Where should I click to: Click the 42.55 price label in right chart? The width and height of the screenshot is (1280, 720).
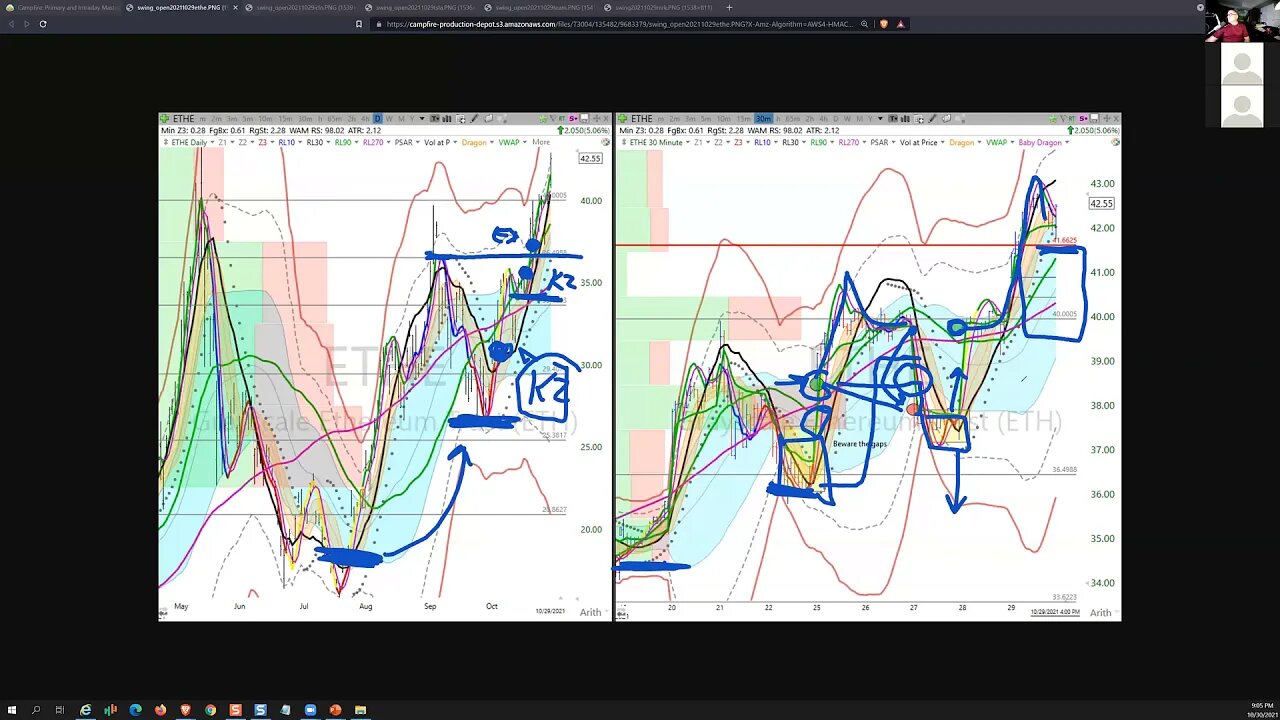pyautogui.click(x=1101, y=203)
